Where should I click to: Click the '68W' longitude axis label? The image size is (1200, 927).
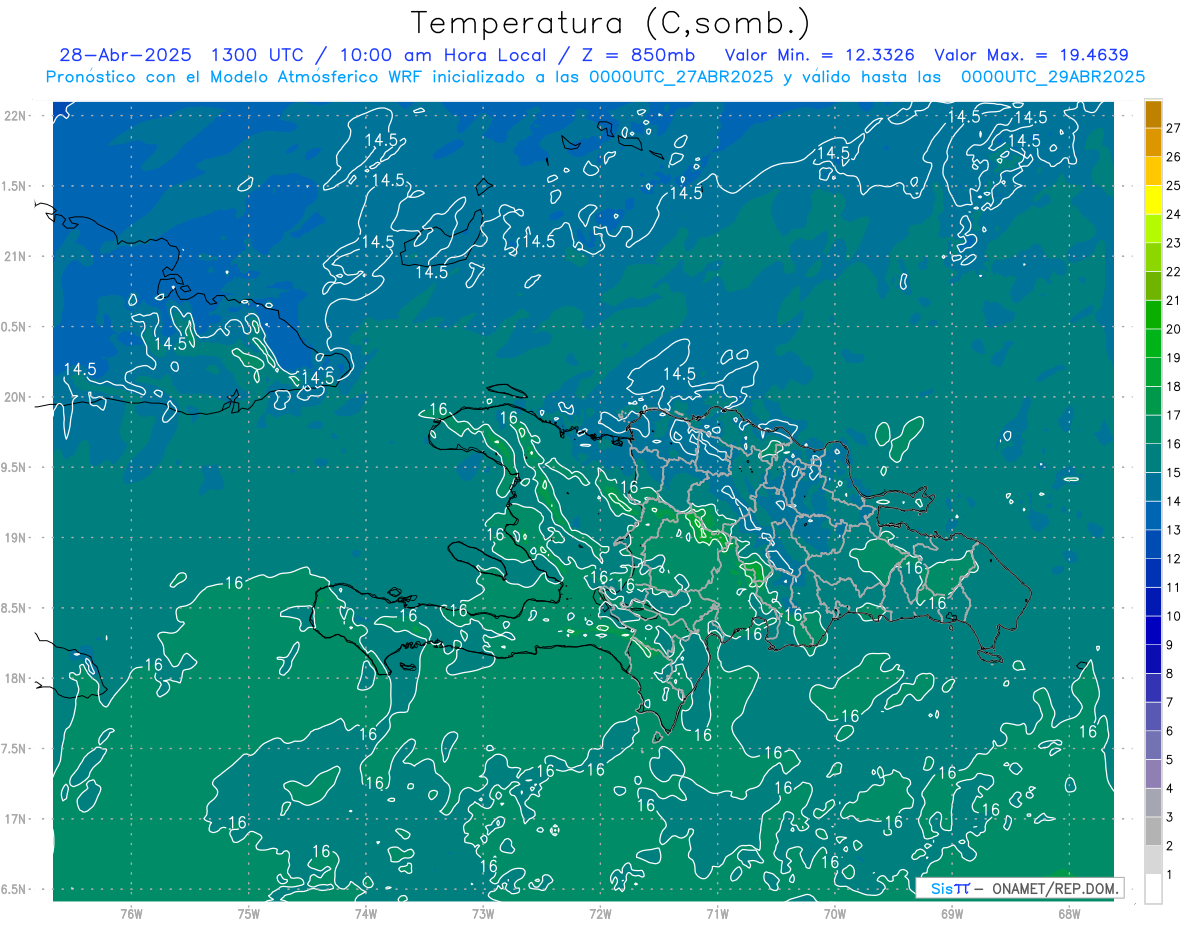tap(1069, 913)
